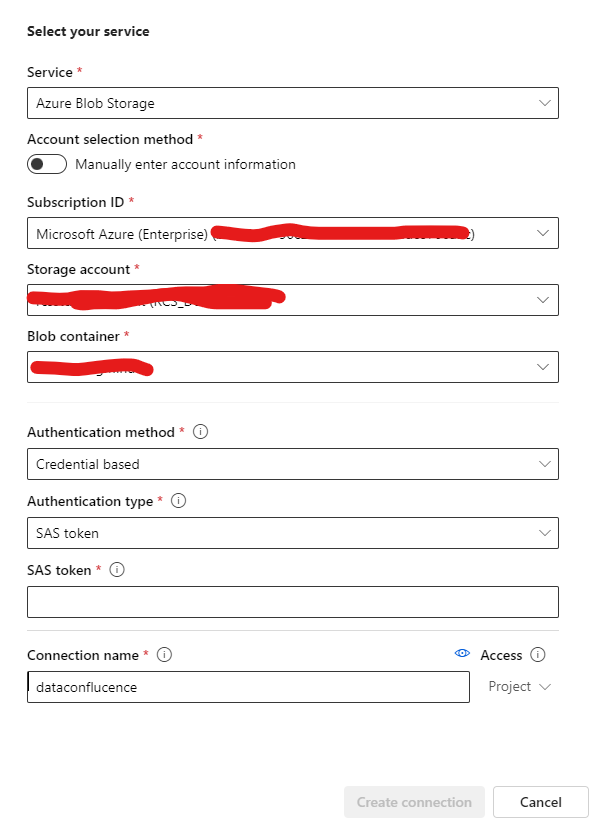Viewport: 602px width, 825px height.
Task: Open the Project access dropdown
Action: pyautogui.click(x=519, y=687)
